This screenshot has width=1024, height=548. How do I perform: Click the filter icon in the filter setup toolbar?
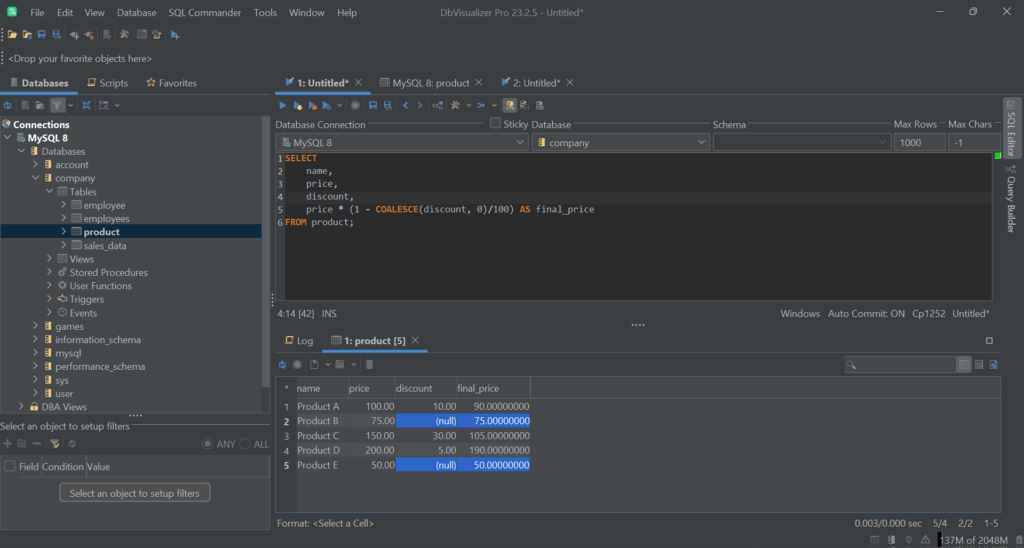tap(55, 444)
